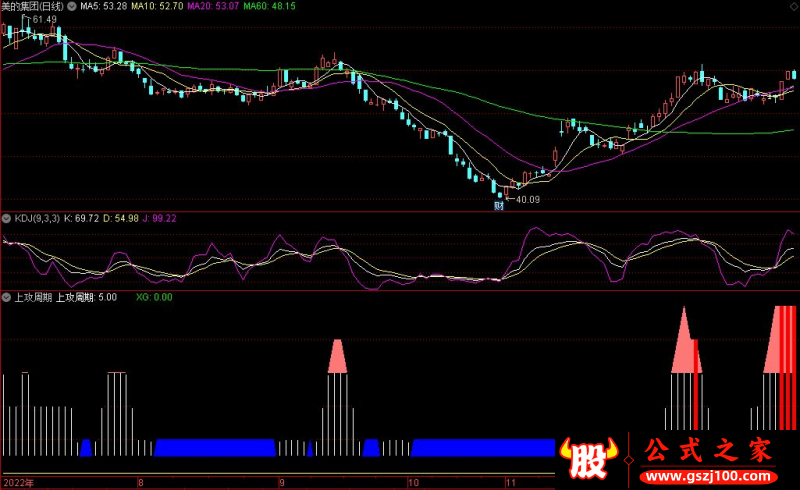Open the KDJ(9,3,3) indicator dropdown arrow

pos(6,217)
